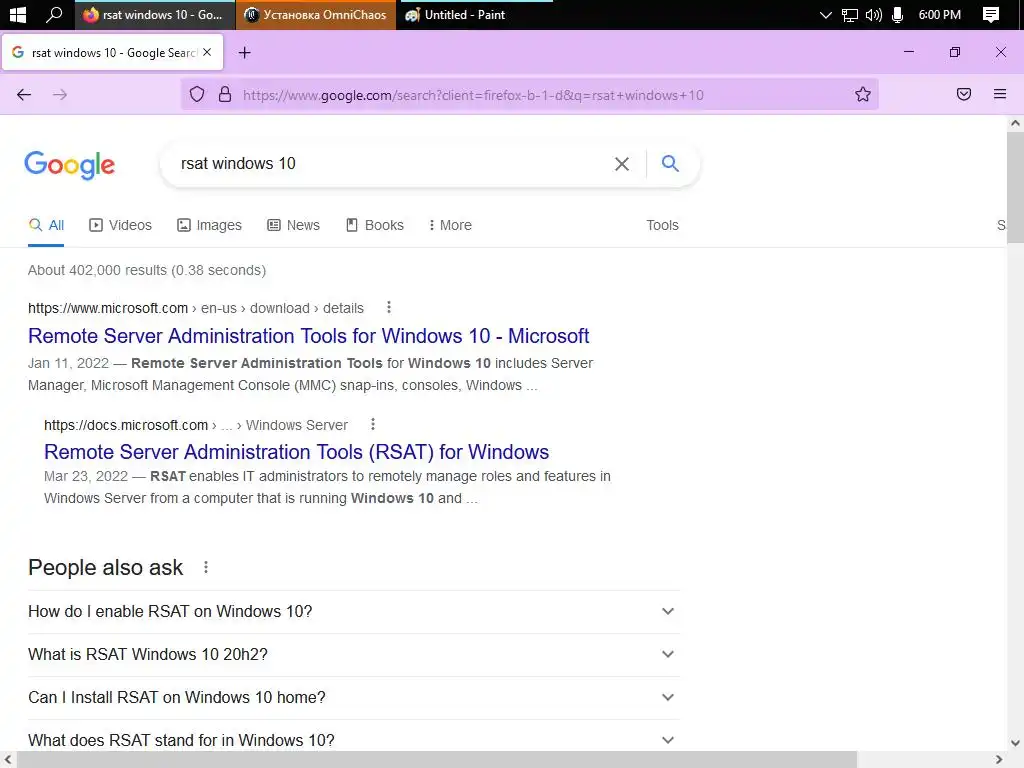Viewport: 1024px width, 768px height.
Task: Click horizontal scrollbar left arrow
Action: 7,760
